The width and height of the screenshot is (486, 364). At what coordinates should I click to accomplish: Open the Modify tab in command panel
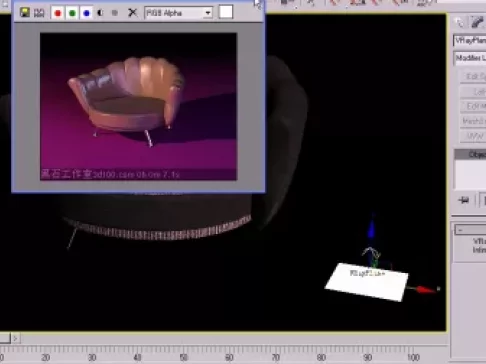click(477, 22)
